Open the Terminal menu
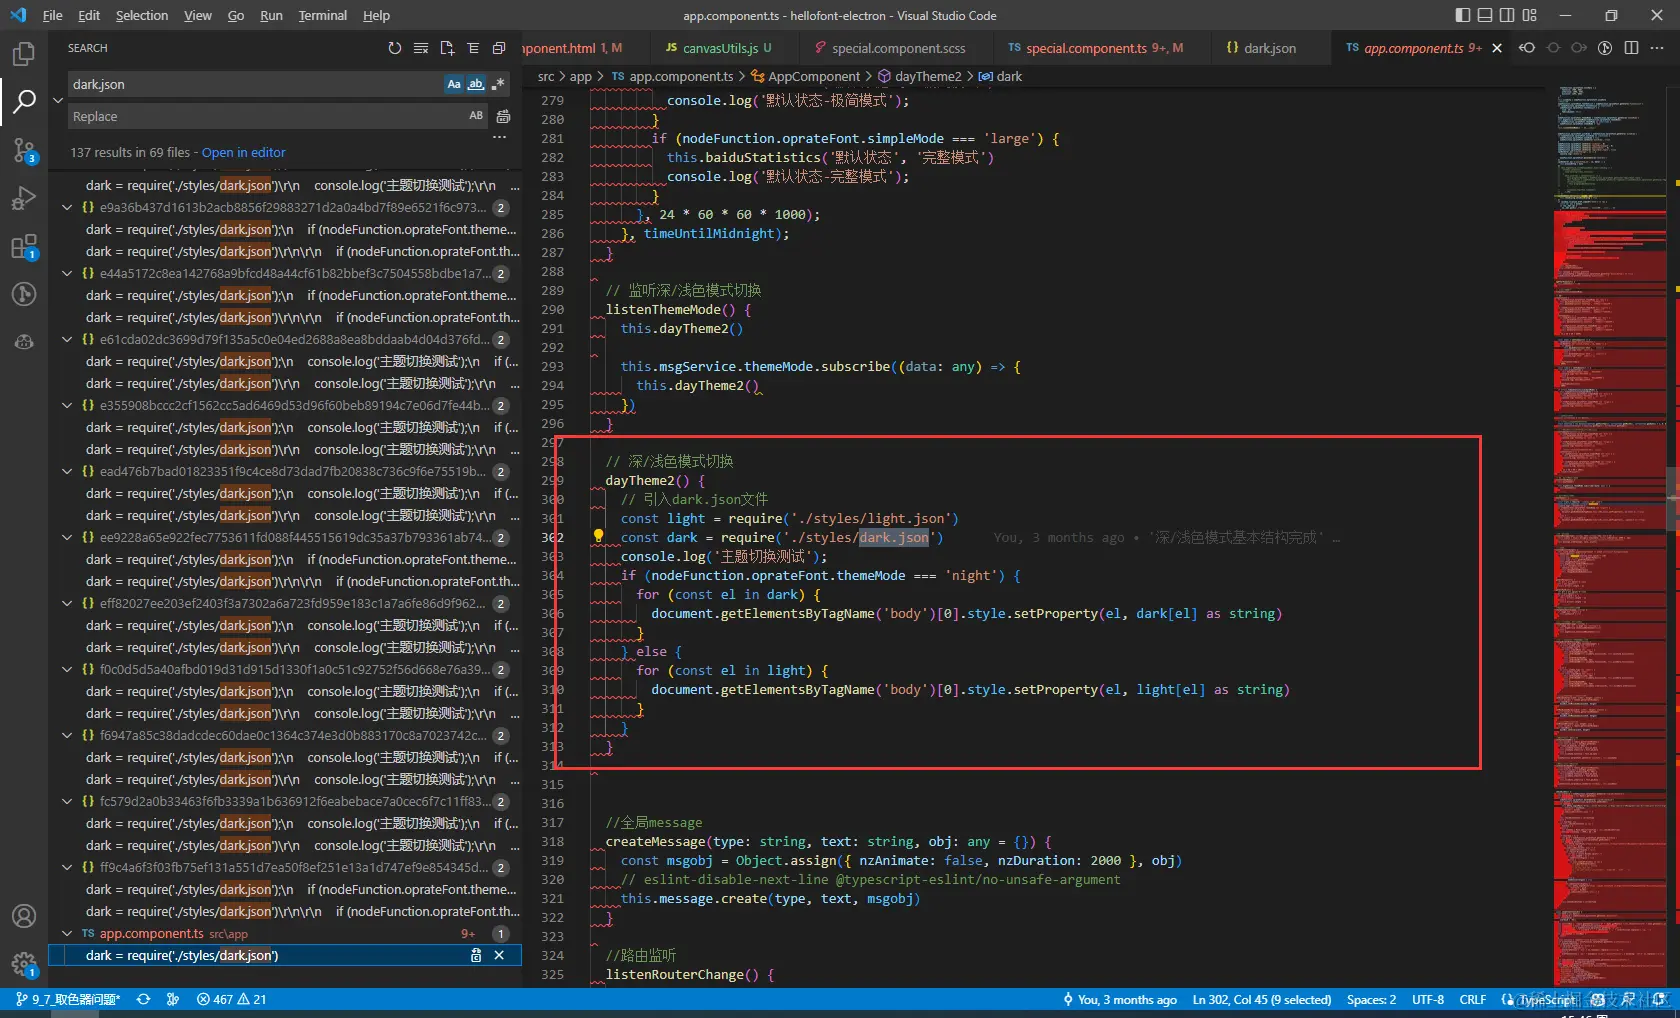This screenshot has height=1018, width=1680. click(x=322, y=15)
